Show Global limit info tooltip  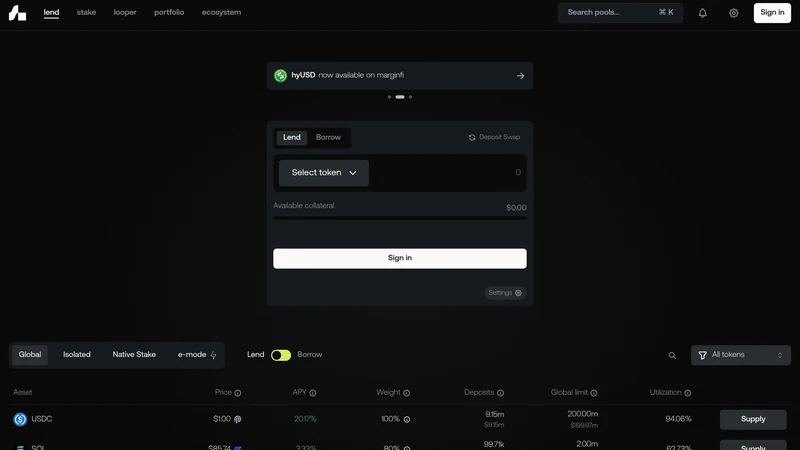click(x=594, y=393)
